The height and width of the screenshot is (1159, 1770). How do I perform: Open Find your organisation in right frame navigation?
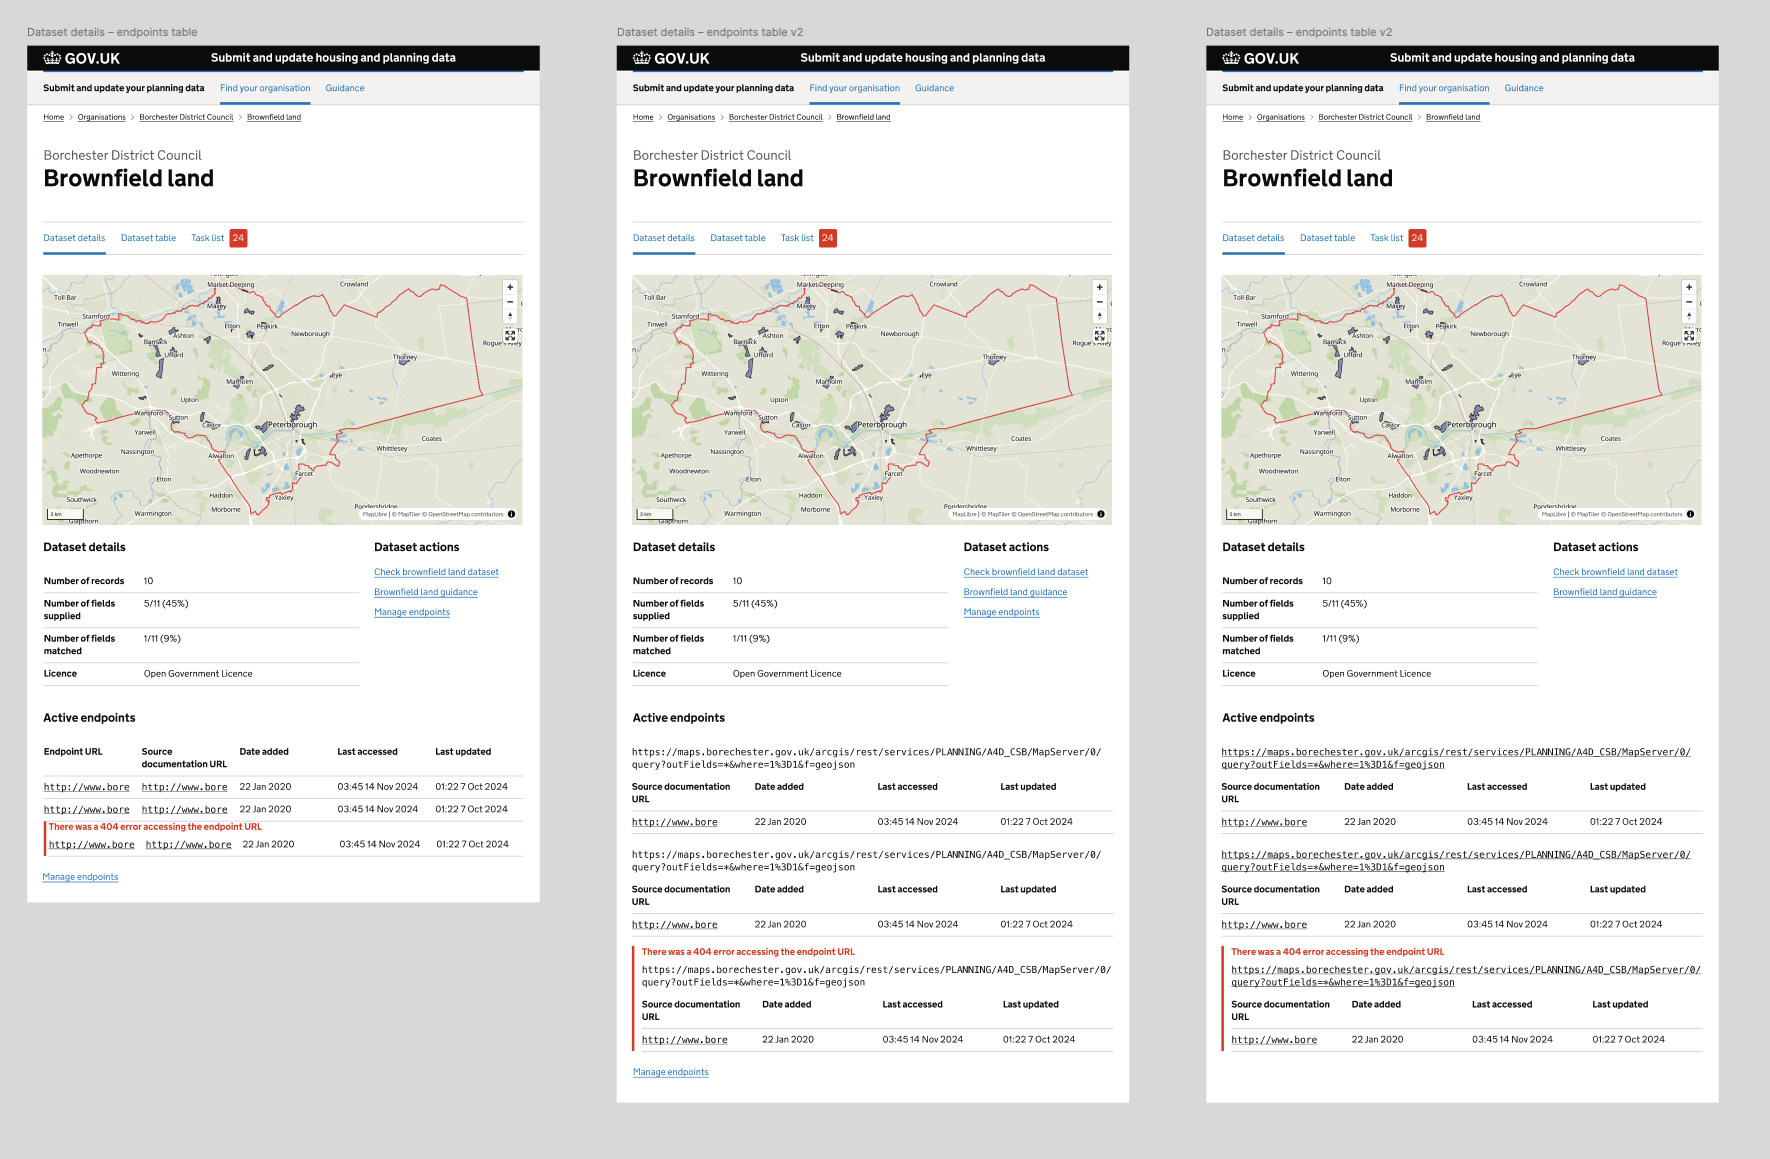point(1444,88)
